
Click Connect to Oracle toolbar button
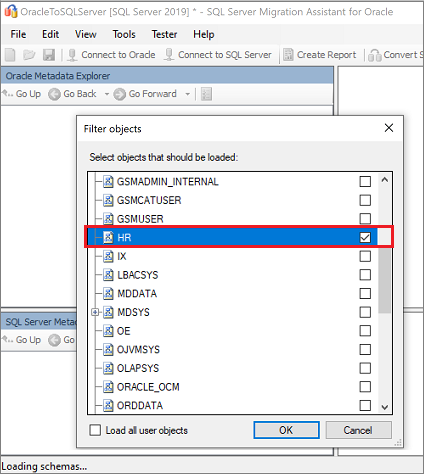tap(111, 55)
